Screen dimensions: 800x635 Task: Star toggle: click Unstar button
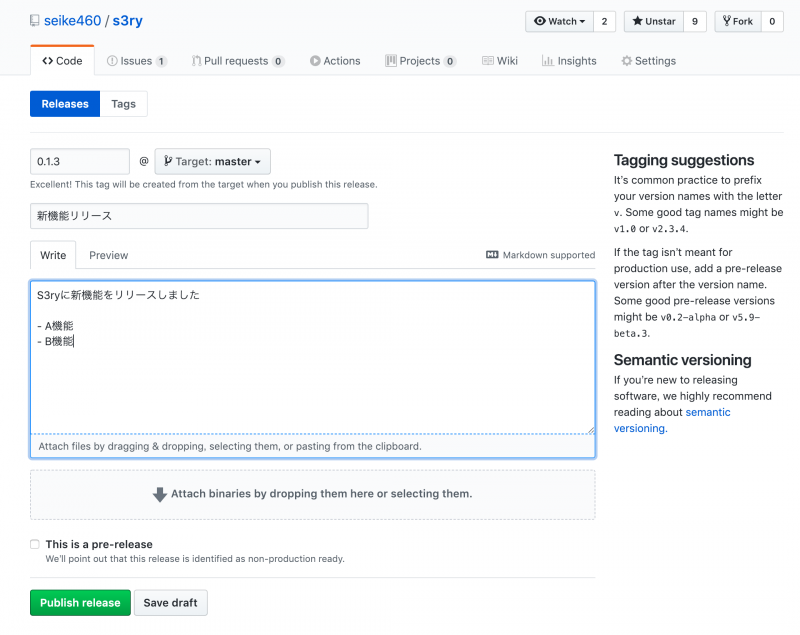tap(653, 21)
